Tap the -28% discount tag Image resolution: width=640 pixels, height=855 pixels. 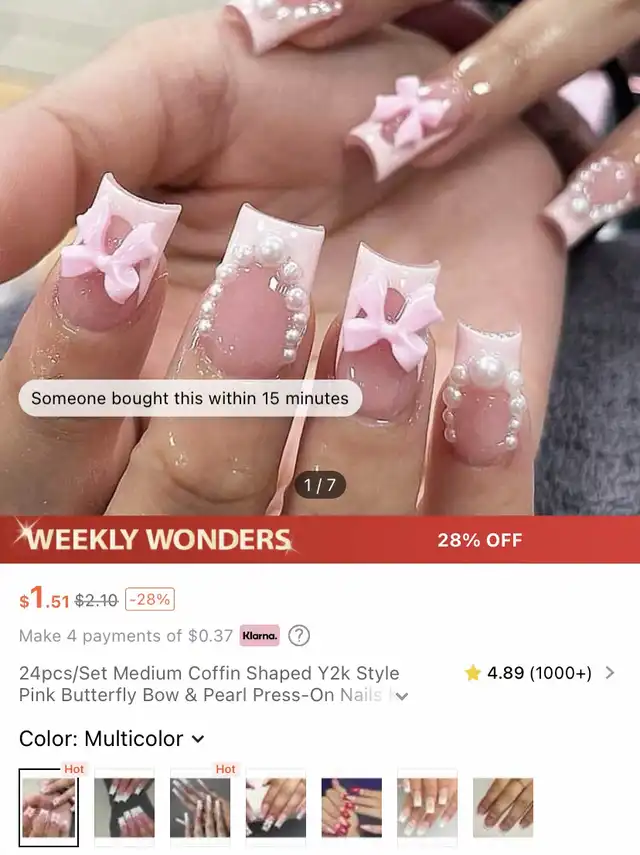click(150, 600)
